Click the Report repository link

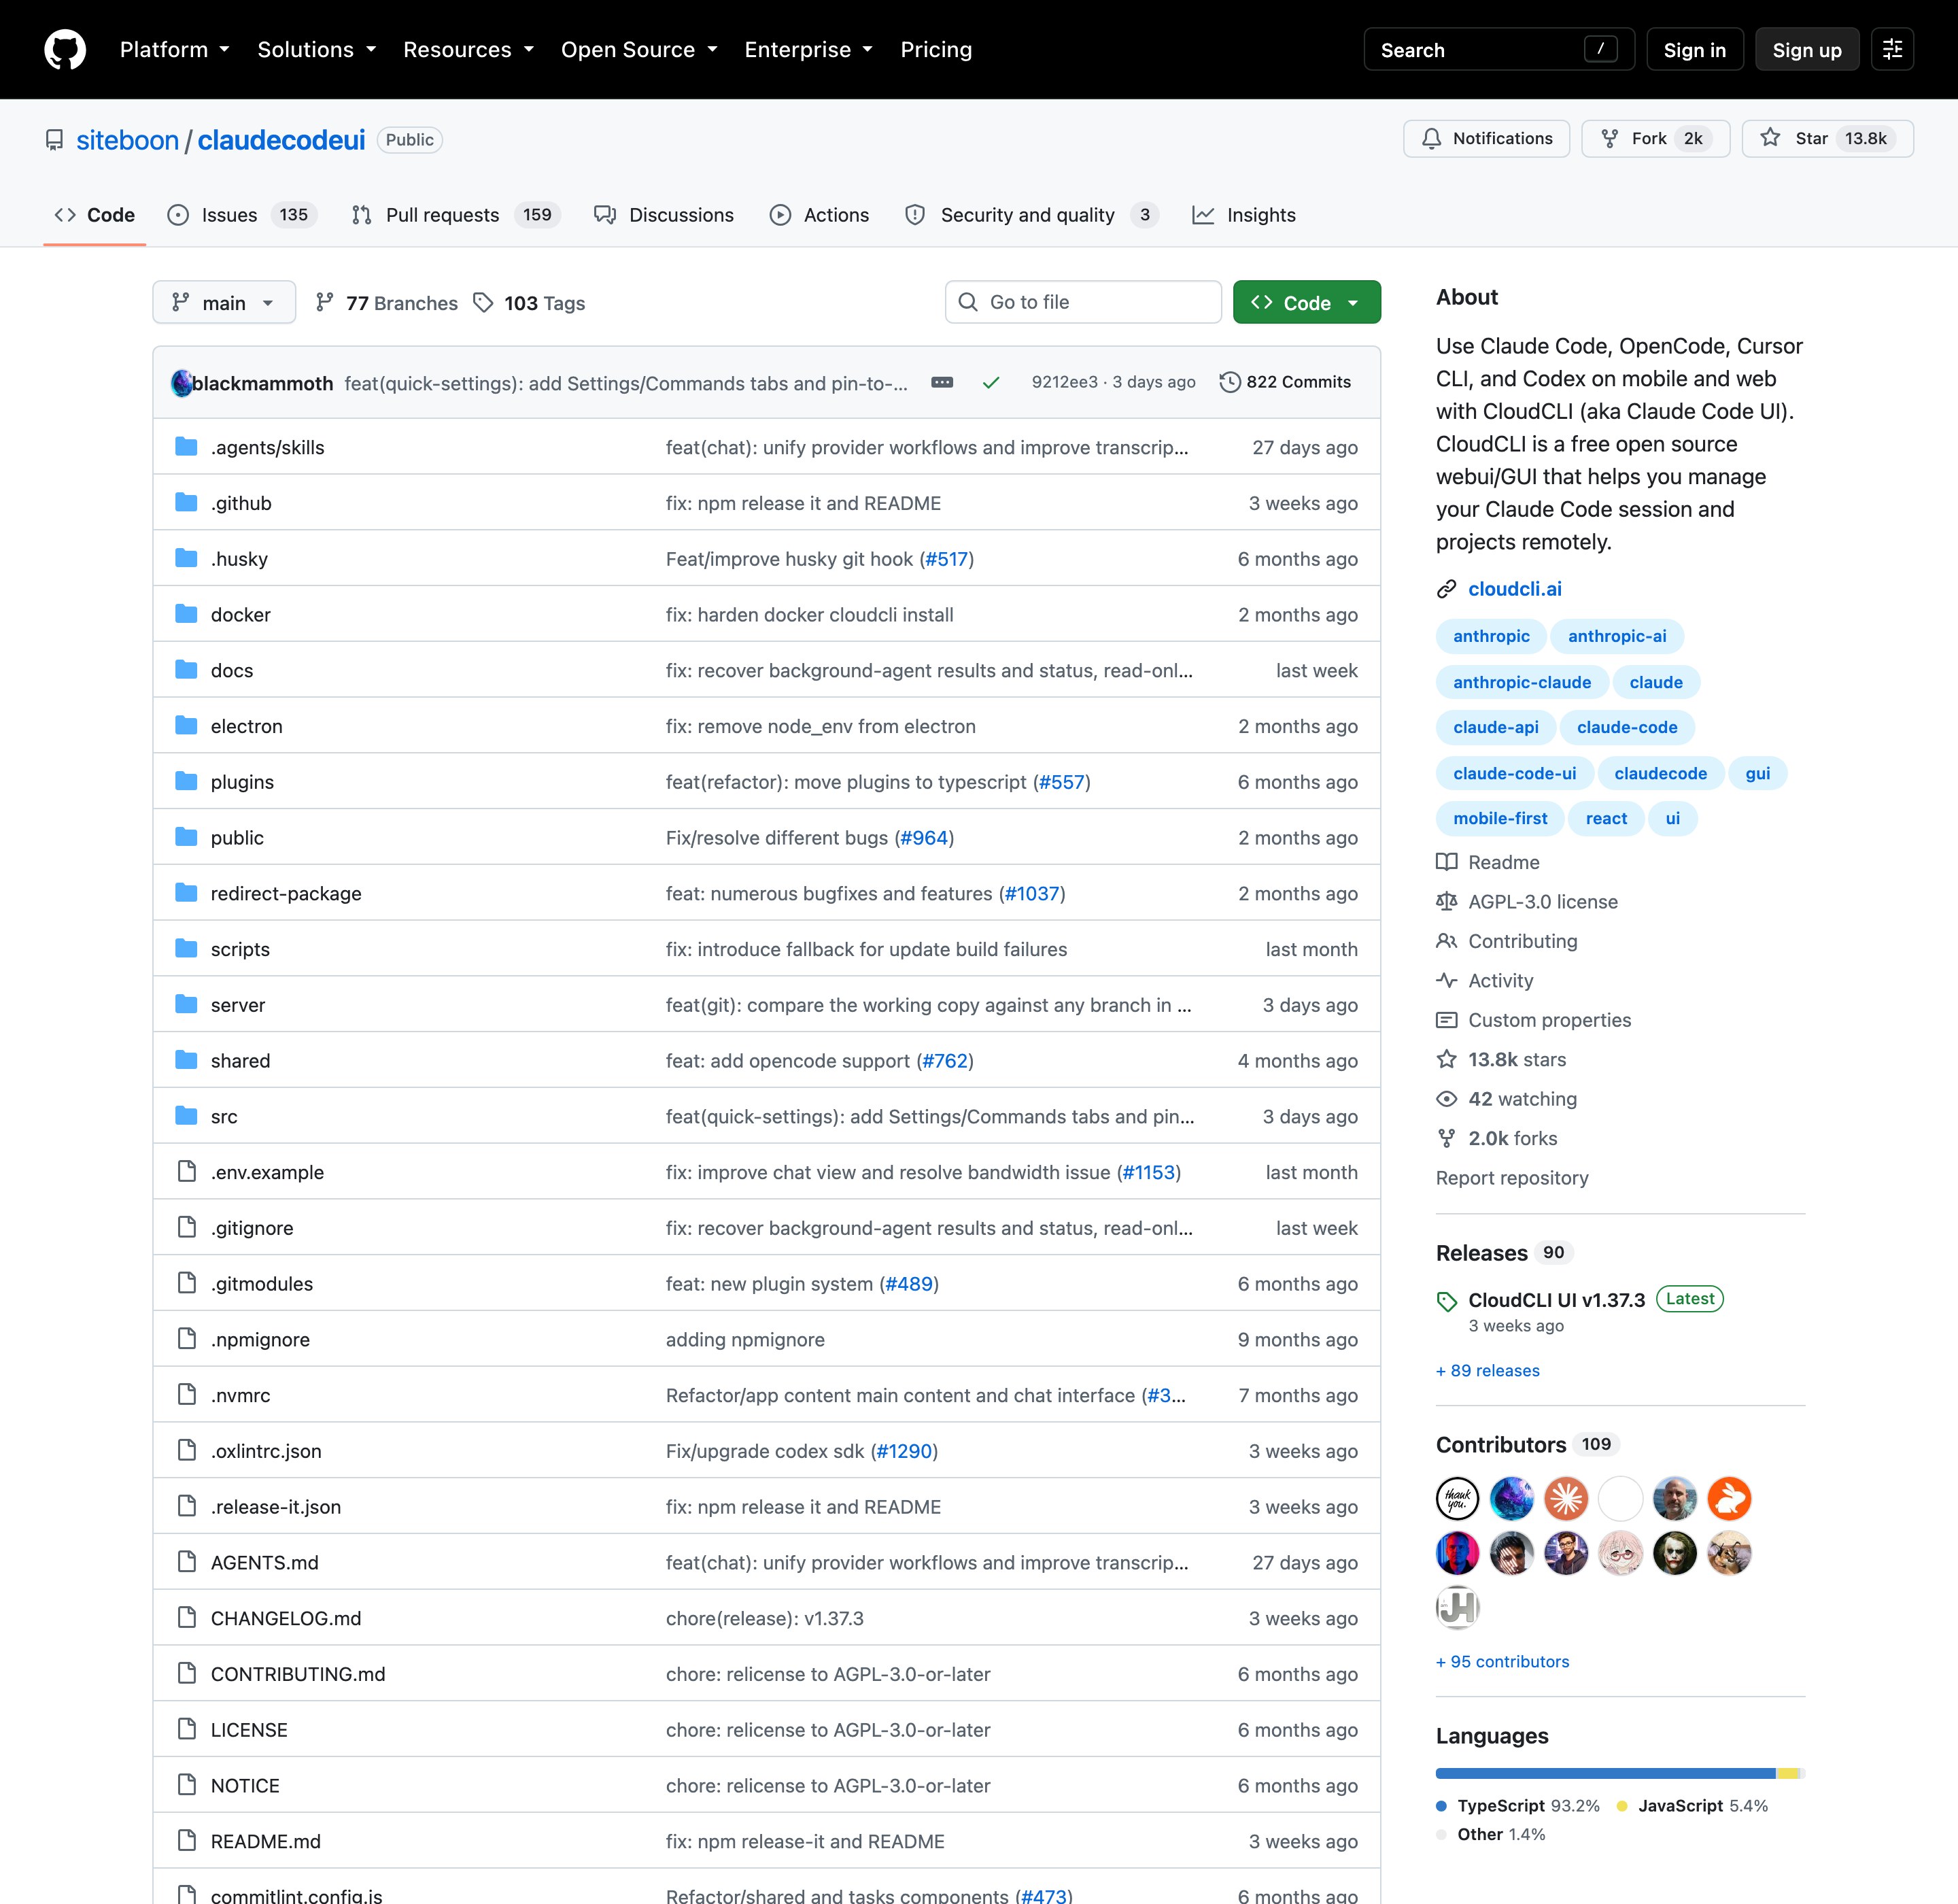1511,1178
